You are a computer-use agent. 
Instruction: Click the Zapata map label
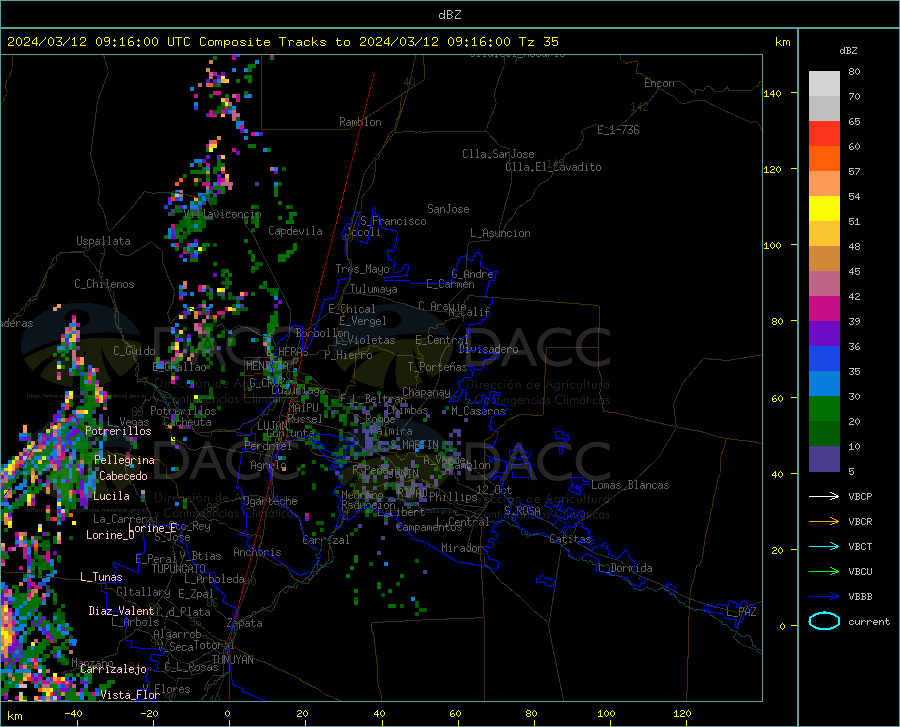pyautogui.click(x=245, y=623)
